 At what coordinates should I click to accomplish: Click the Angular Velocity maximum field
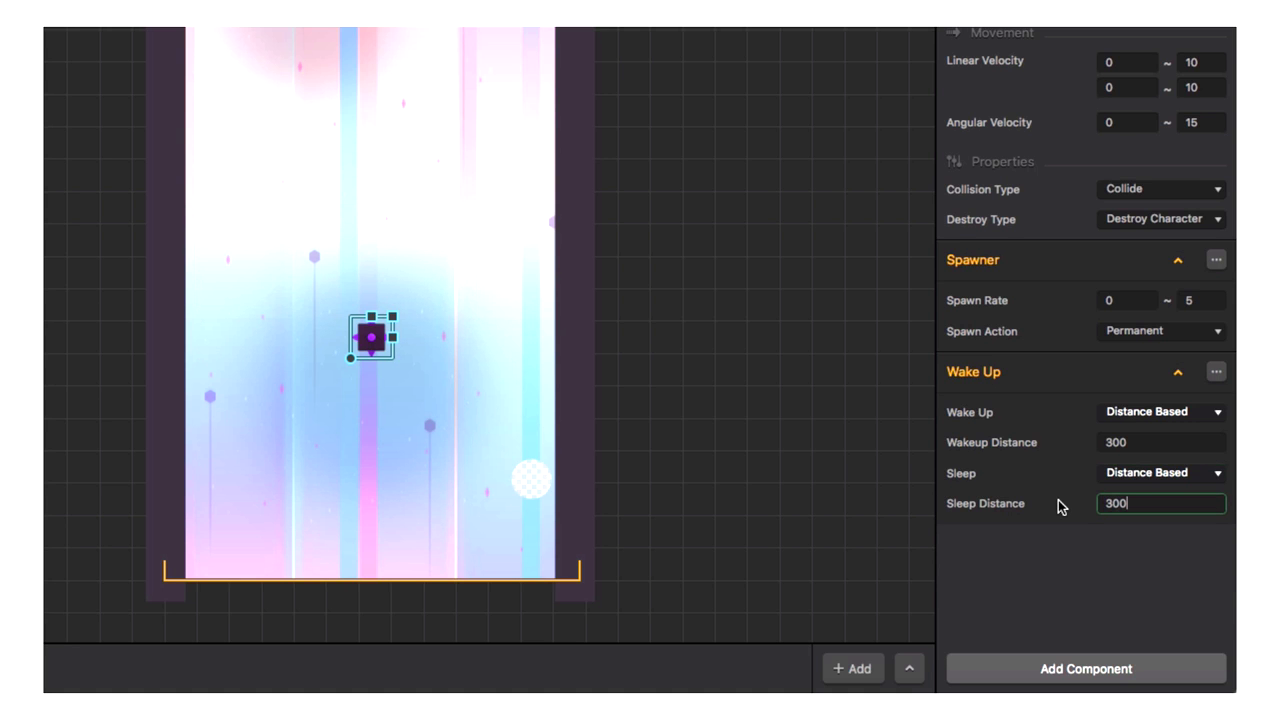(1201, 123)
